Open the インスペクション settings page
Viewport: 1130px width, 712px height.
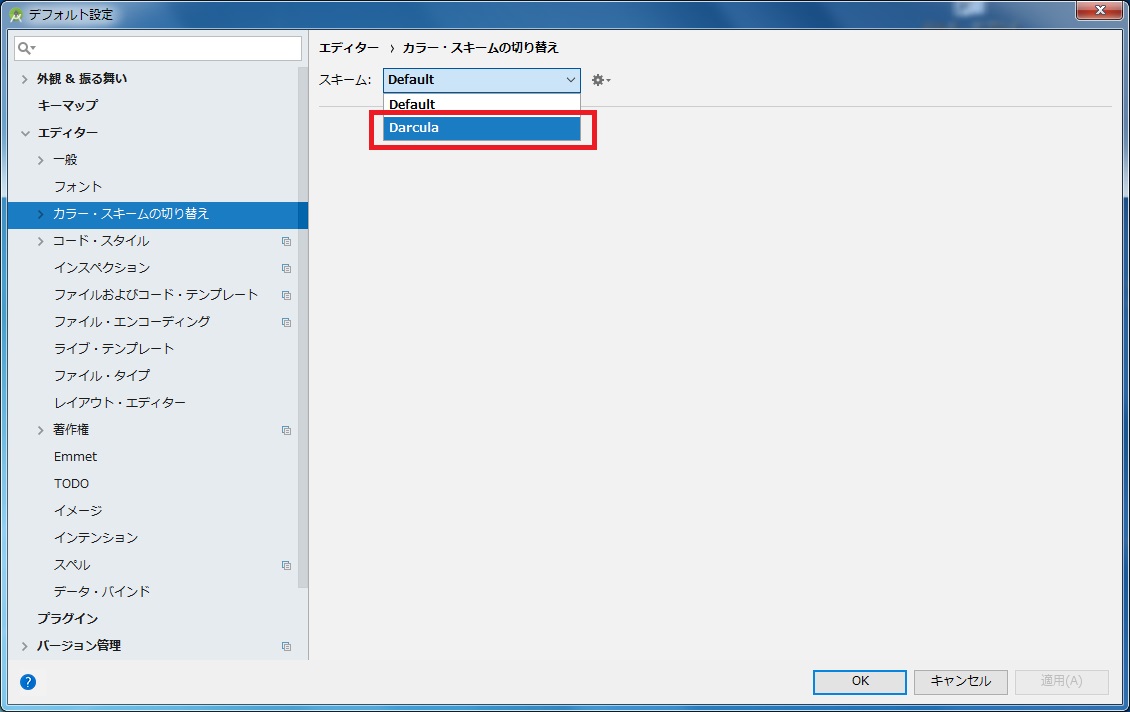pos(102,268)
